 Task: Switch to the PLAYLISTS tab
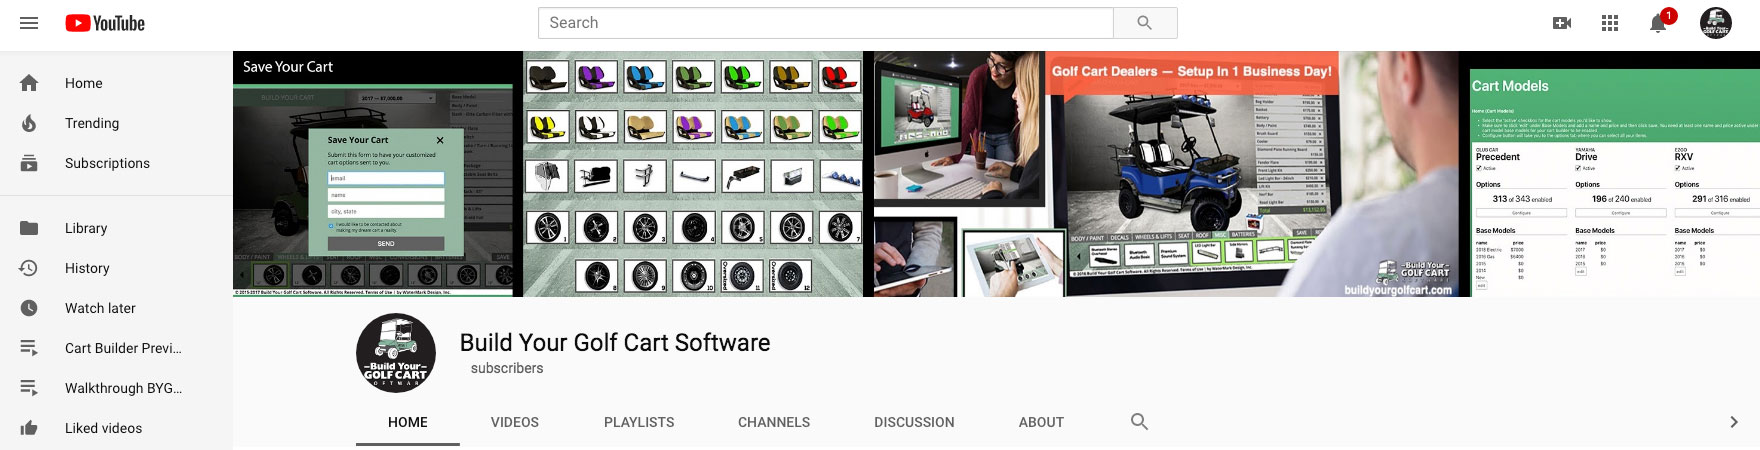click(639, 422)
